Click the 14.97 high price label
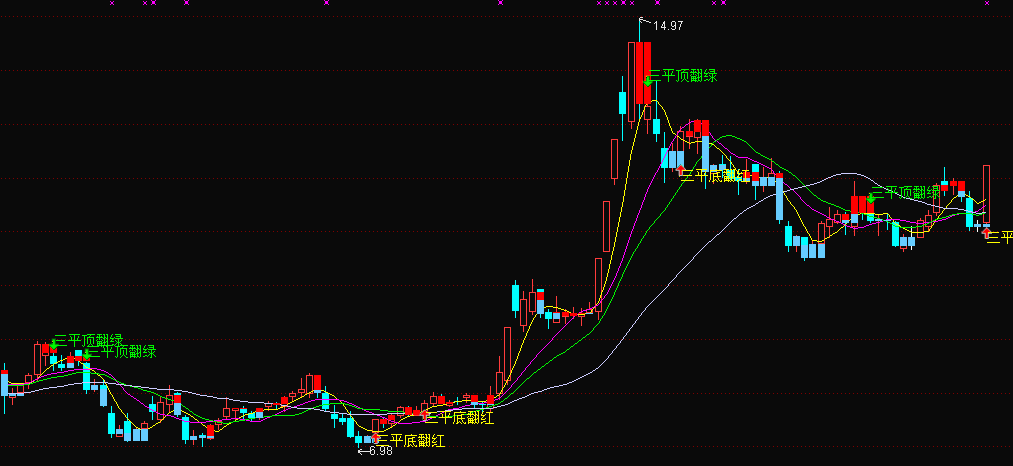This screenshot has width=1013, height=466. point(668,26)
